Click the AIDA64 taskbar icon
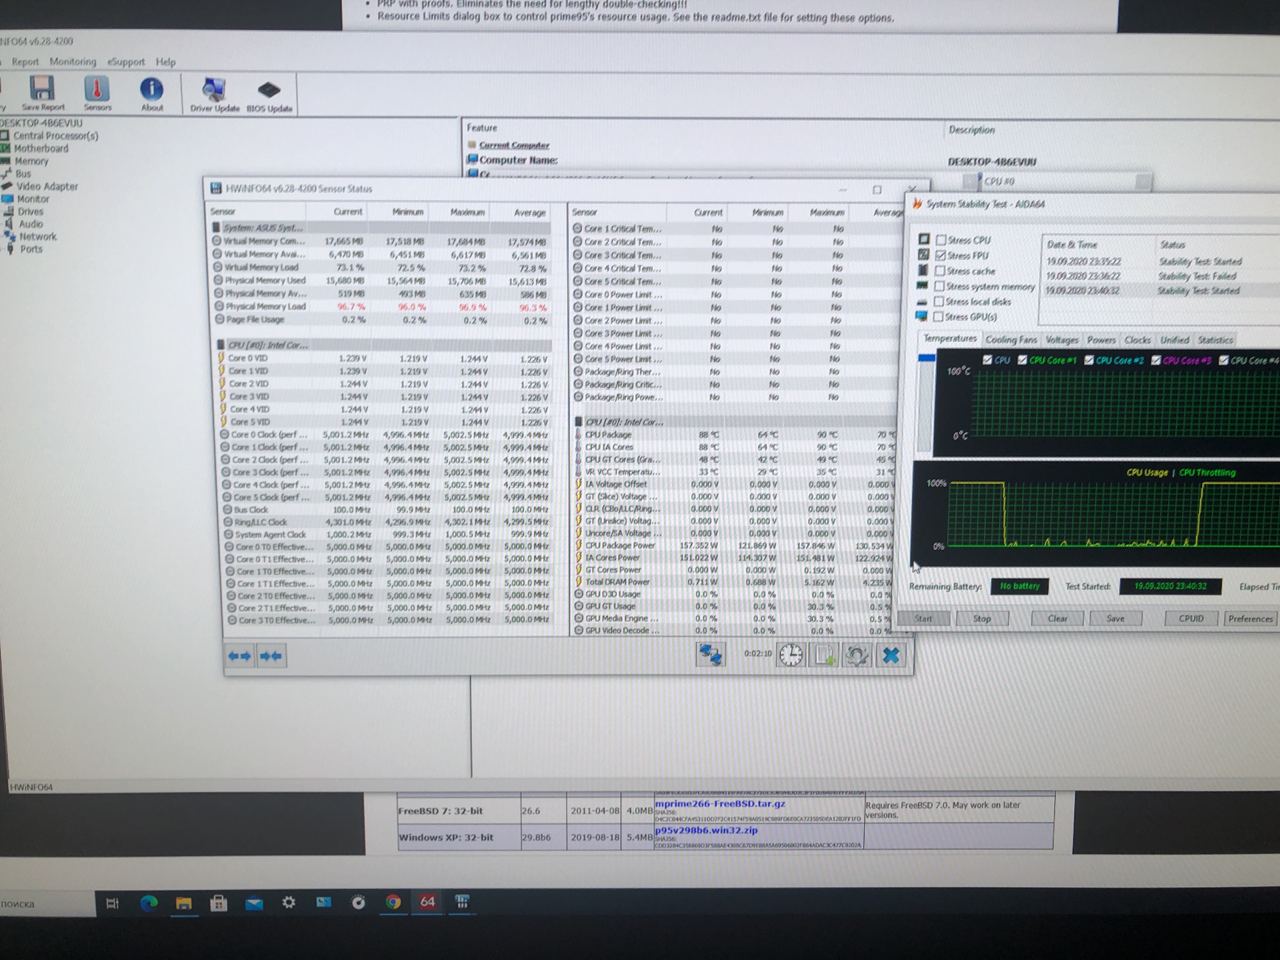This screenshot has width=1280, height=960. (427, 901)
